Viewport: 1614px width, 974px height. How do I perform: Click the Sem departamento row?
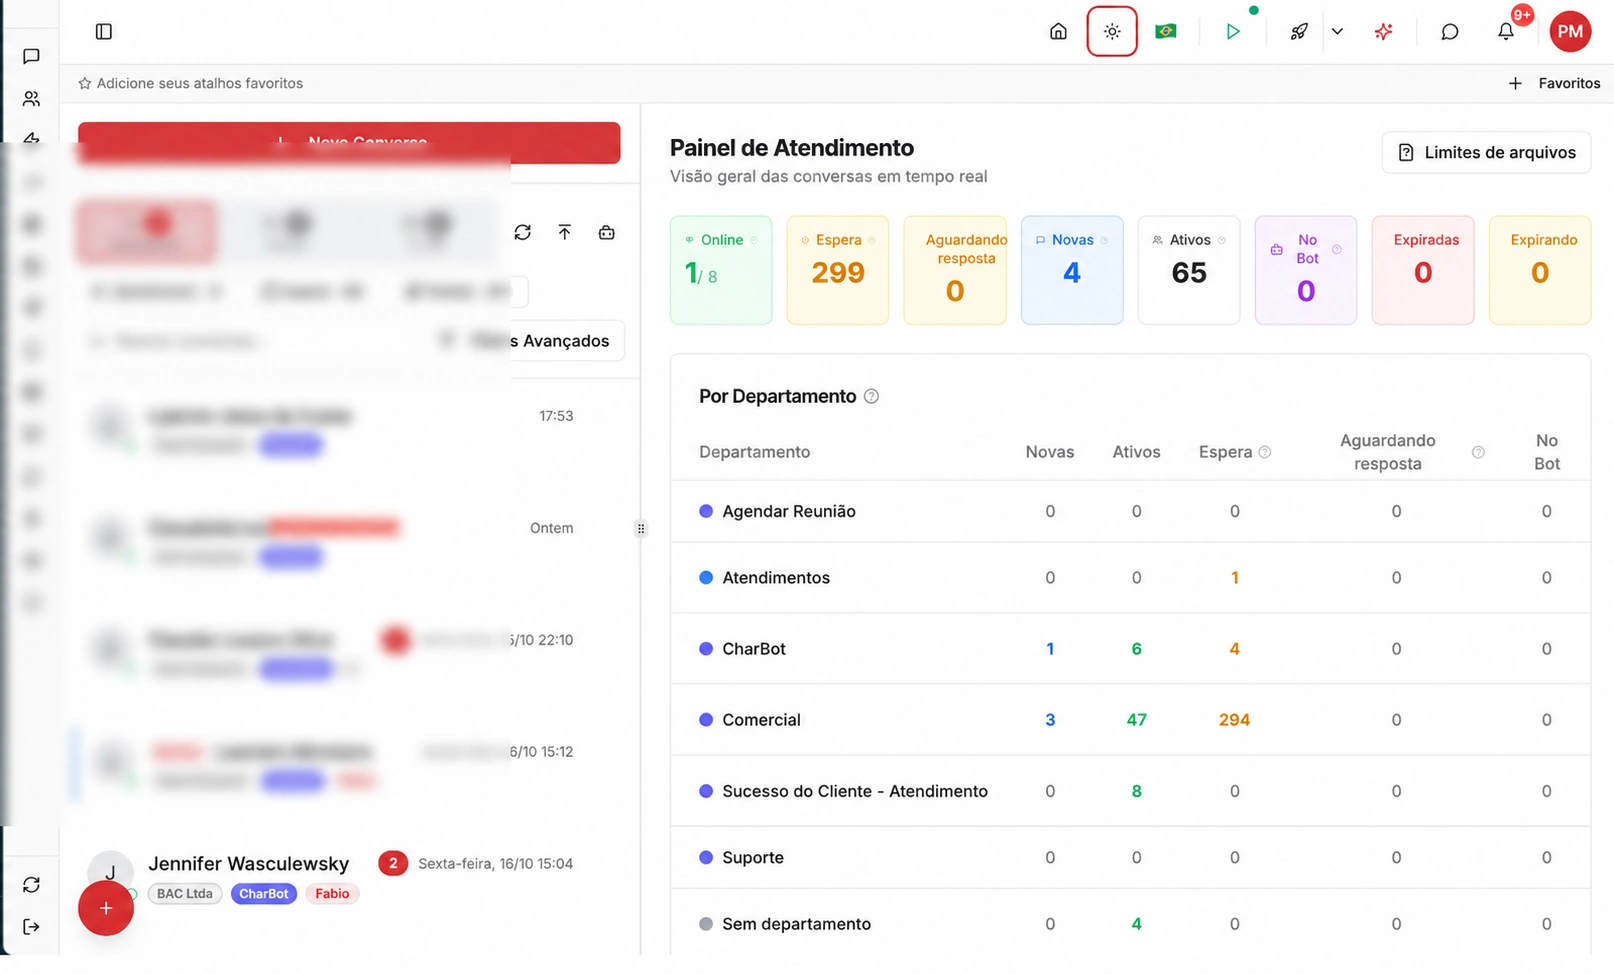1130,924
